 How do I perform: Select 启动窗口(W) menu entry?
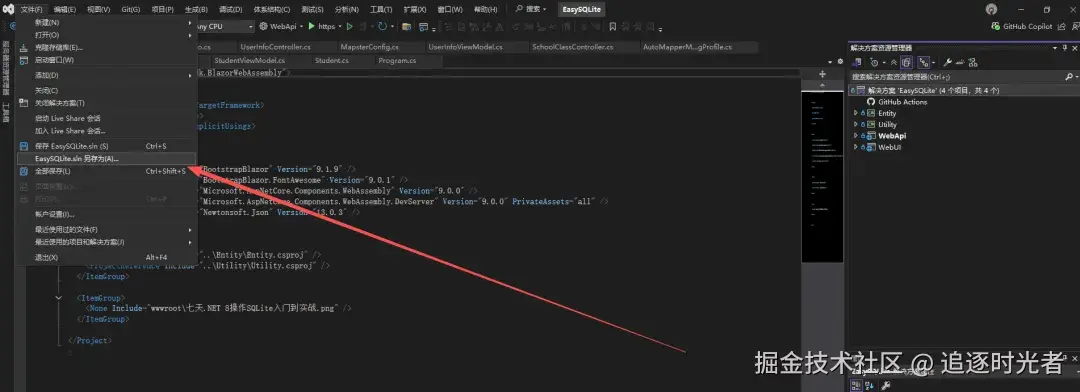click(x=106, y=60)
